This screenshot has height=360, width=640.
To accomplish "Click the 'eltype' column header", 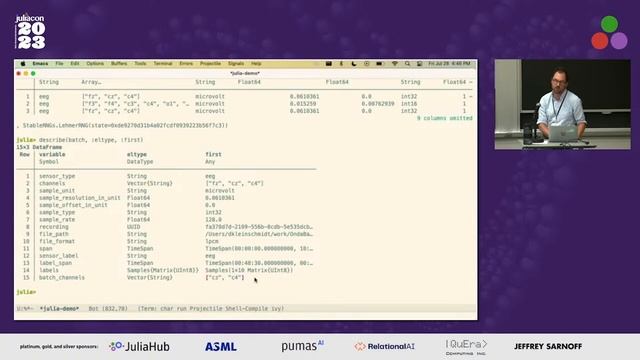I will 137,154.
